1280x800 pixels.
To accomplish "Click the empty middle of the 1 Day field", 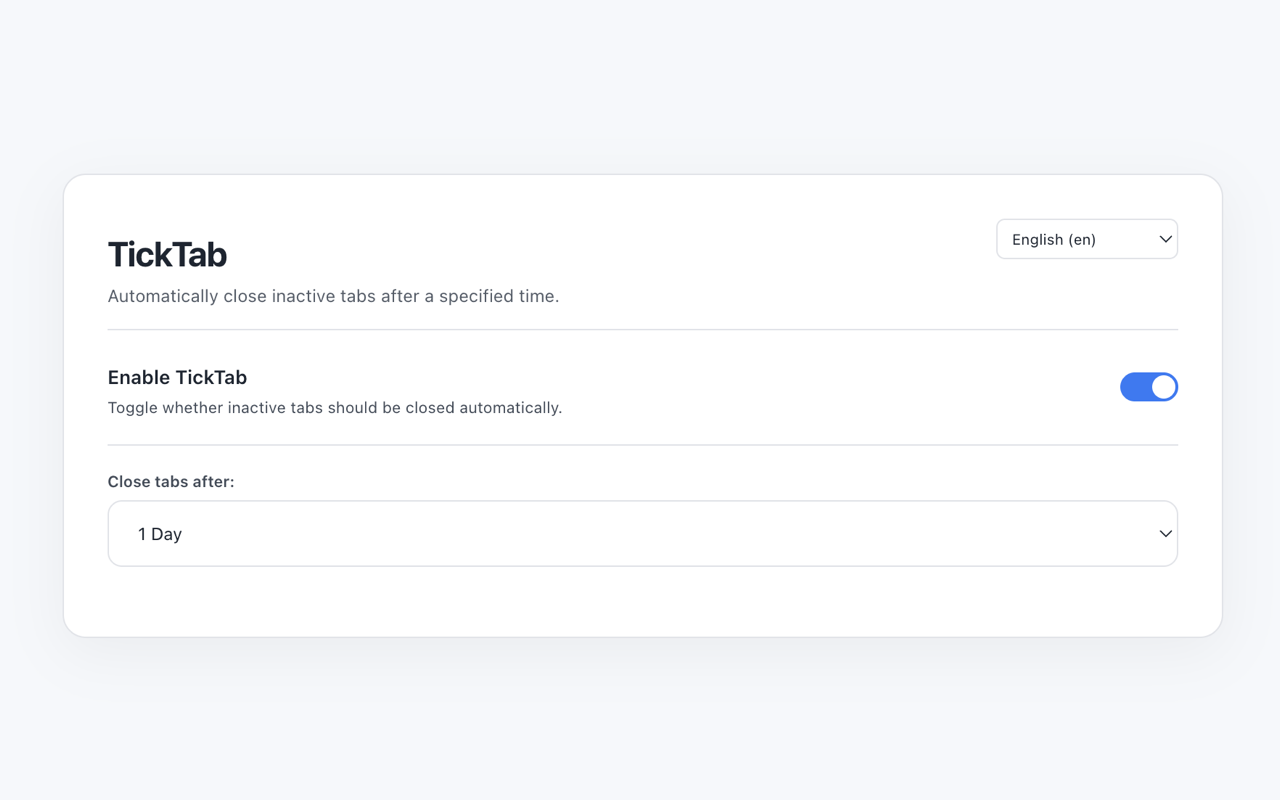I will coord(640,534).
